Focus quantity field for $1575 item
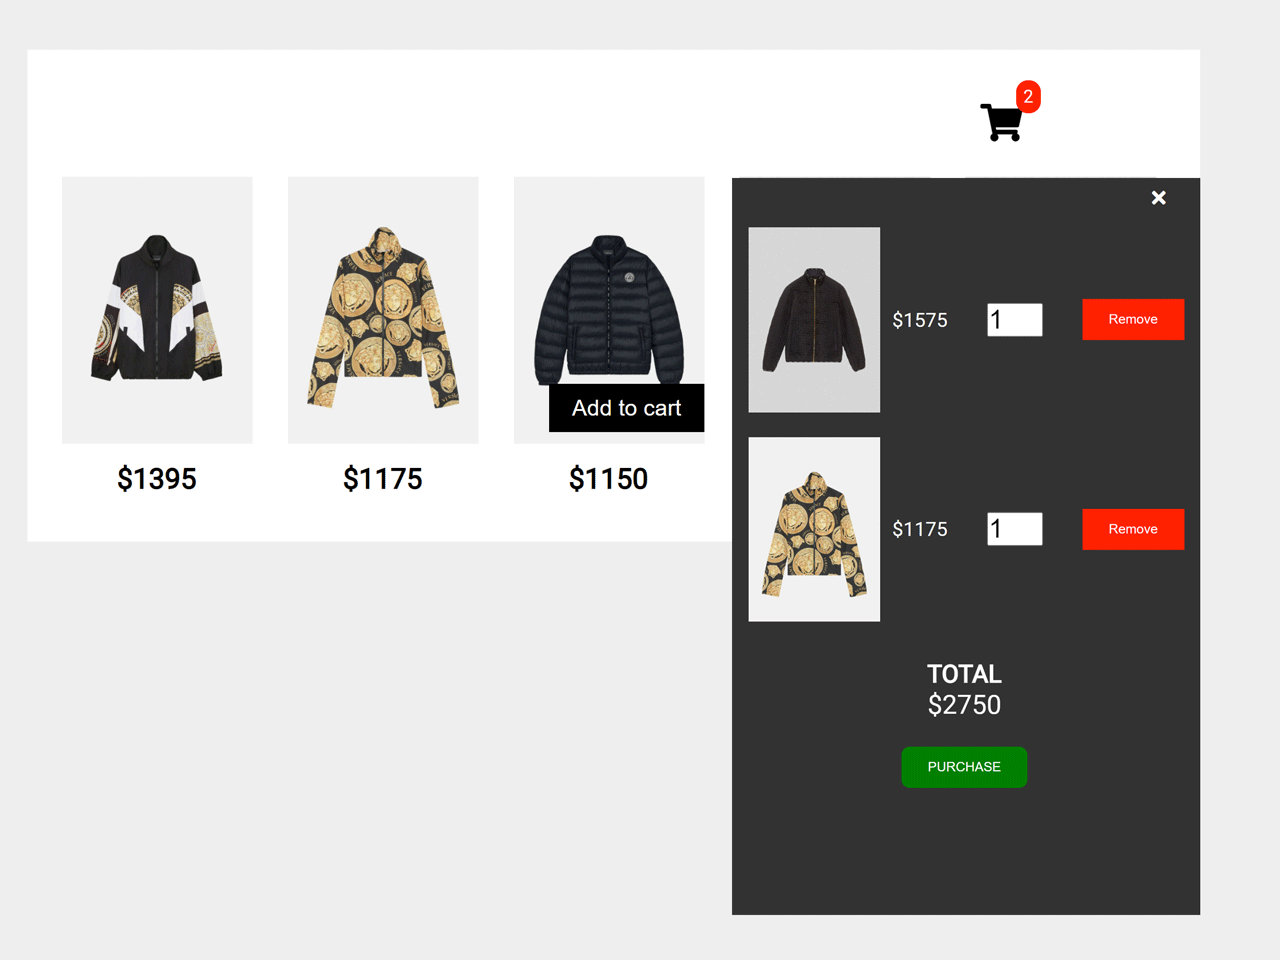The width and height of the screenshot is (1280, 960). pos(1014,320)
